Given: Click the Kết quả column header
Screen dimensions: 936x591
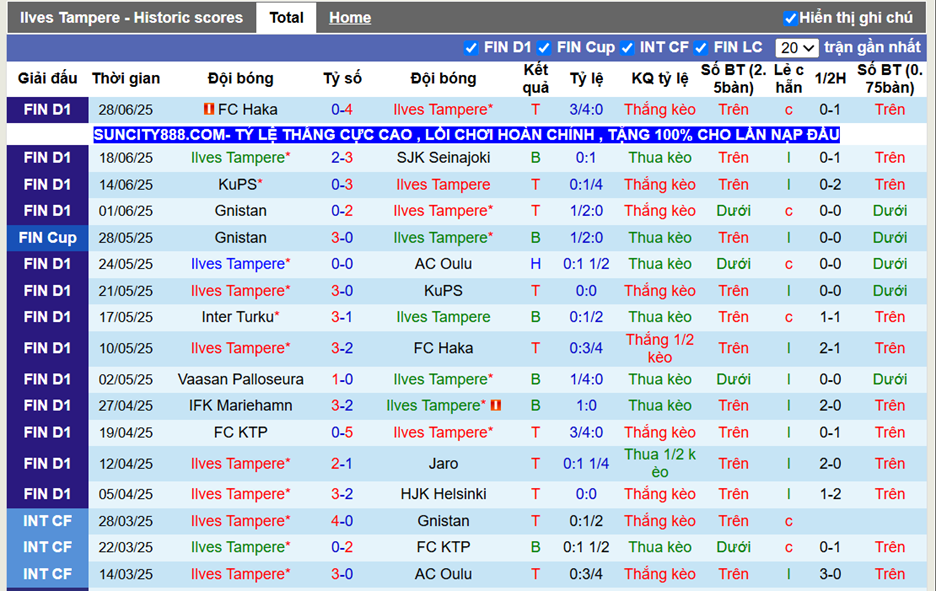Looking at the screenshot, I should tap(535, 79).
